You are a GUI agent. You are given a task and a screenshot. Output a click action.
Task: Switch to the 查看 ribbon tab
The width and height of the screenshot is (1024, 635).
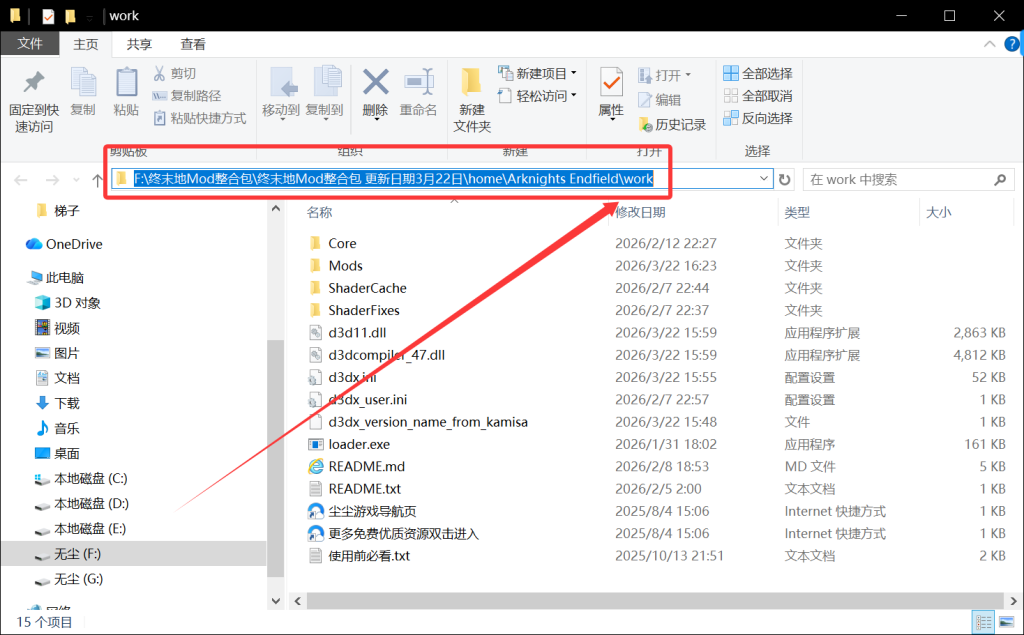[193, 44]
